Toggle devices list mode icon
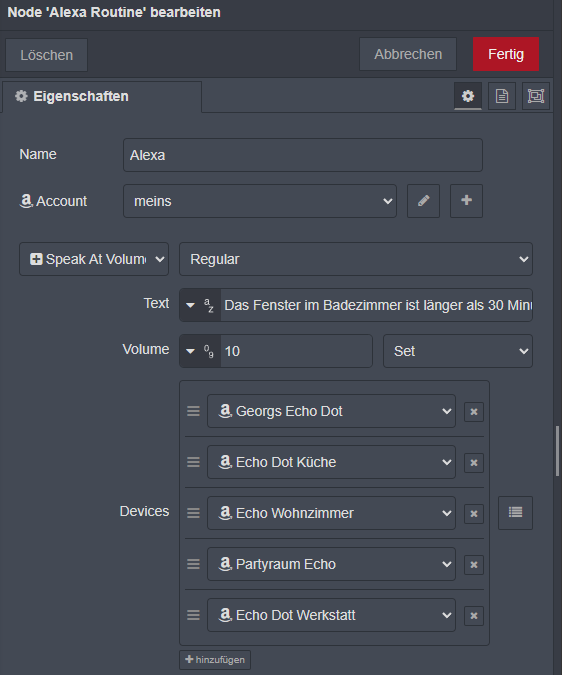562x675 pixels. [x=515, y=512]
